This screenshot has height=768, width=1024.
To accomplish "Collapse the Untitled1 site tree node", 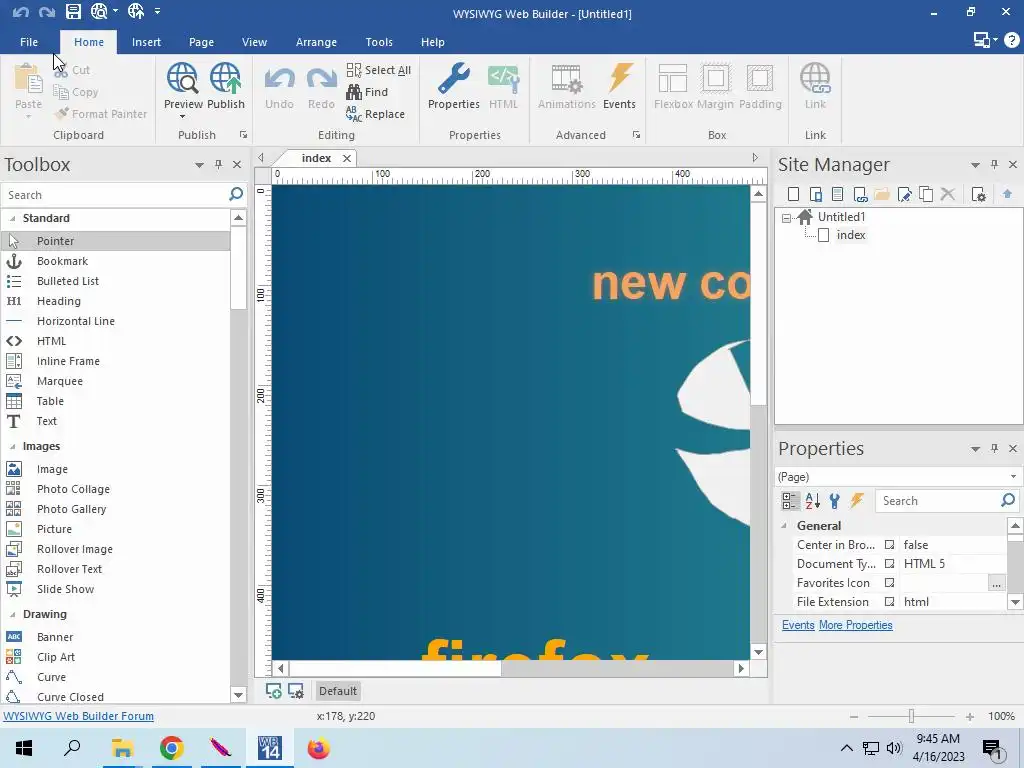I will 786,218.
